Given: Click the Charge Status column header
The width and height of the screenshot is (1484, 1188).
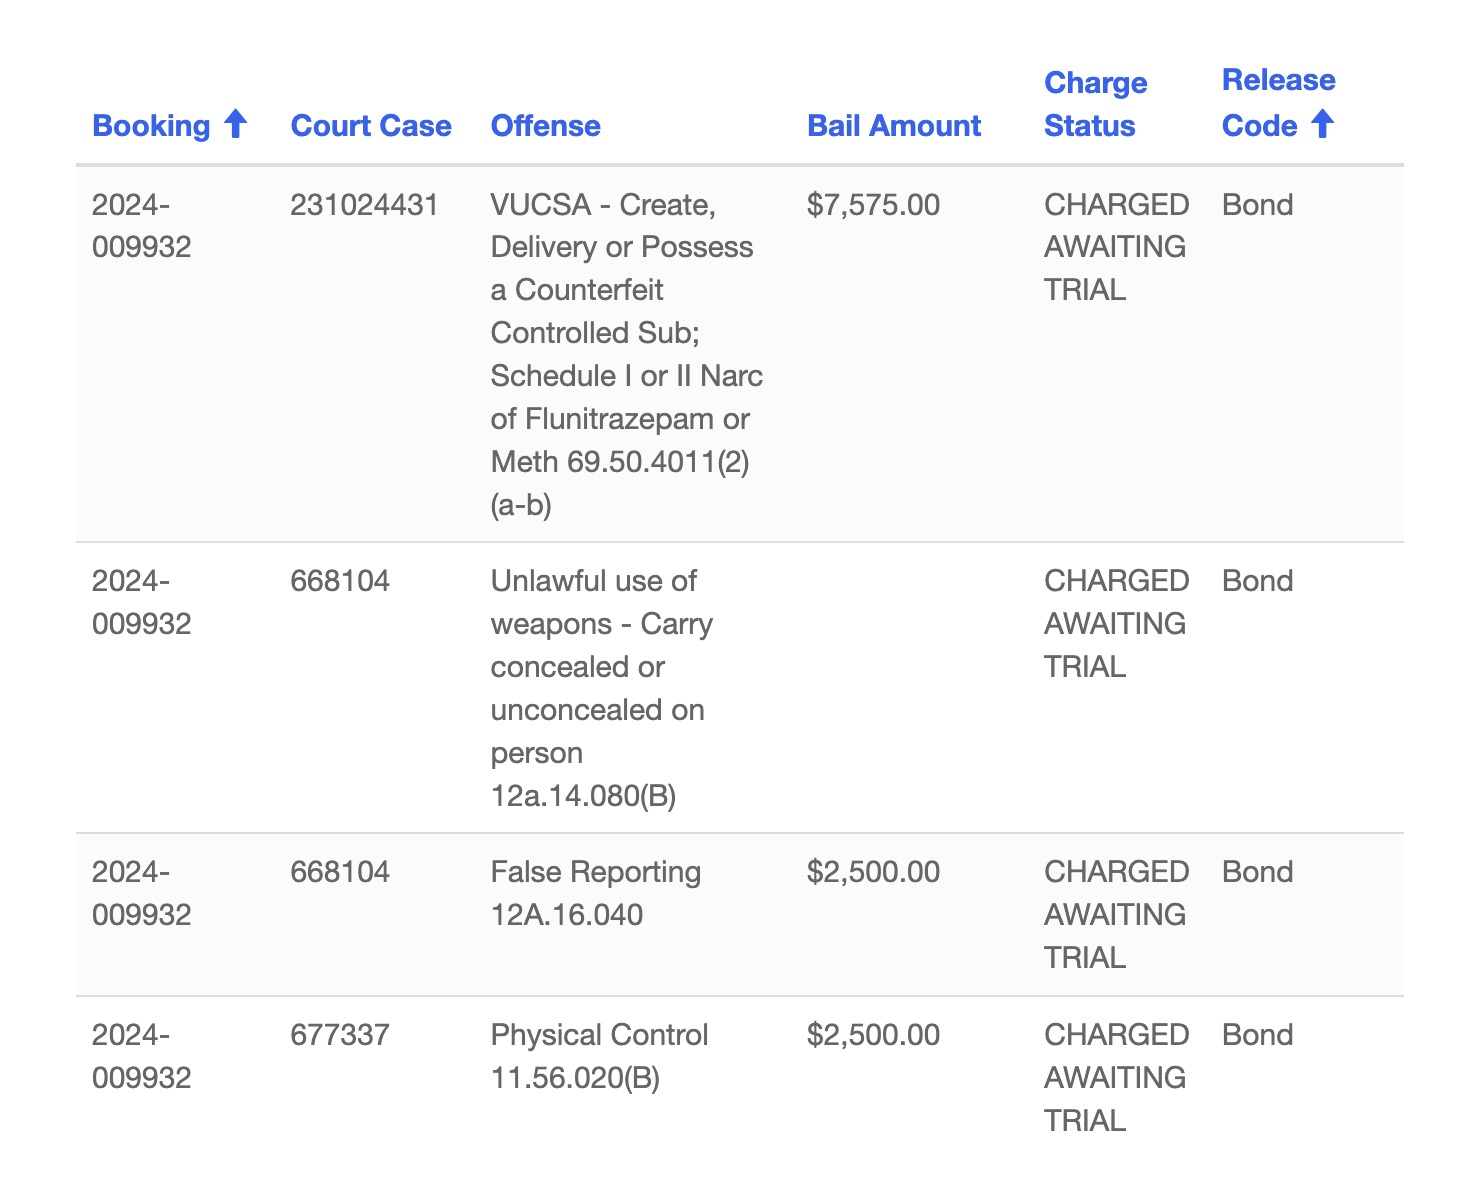Looking at the screenshot, I should 1095,104.
